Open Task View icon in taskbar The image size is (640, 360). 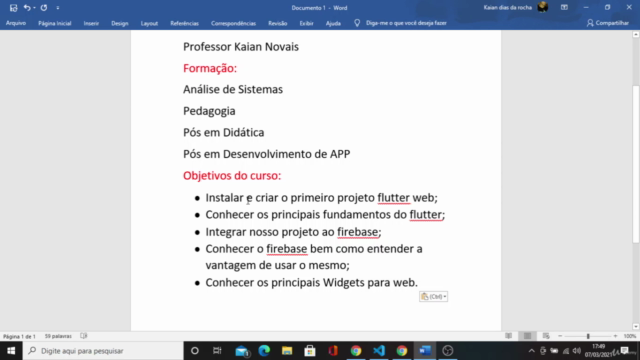click(x=217, y=351)
